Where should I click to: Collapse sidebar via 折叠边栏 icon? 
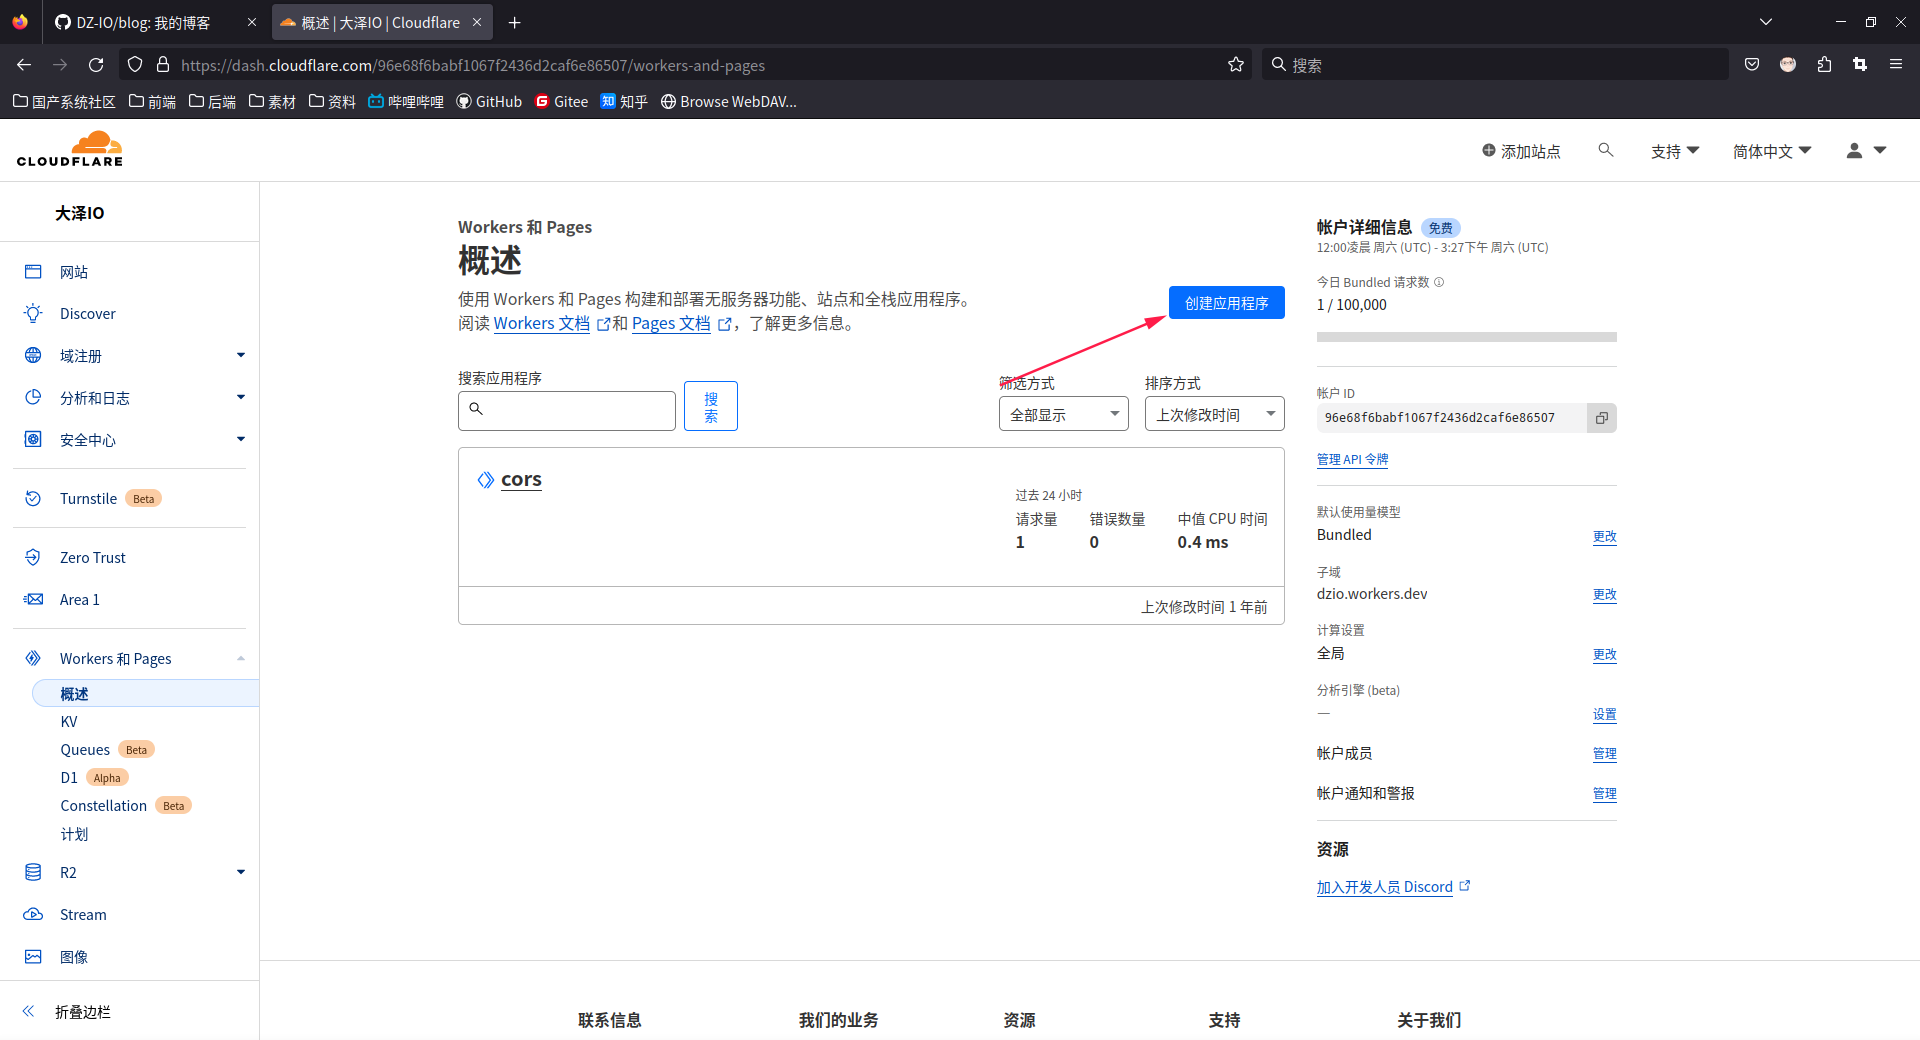pos(28,1011)
